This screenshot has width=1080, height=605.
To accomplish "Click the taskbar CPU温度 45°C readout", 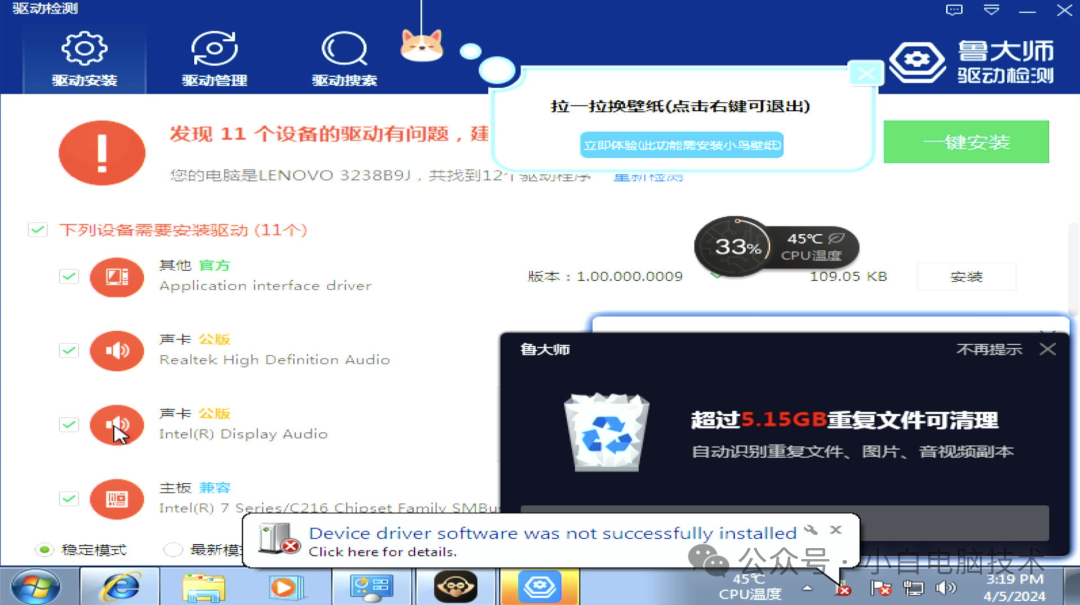I will [x=750, y=587].
